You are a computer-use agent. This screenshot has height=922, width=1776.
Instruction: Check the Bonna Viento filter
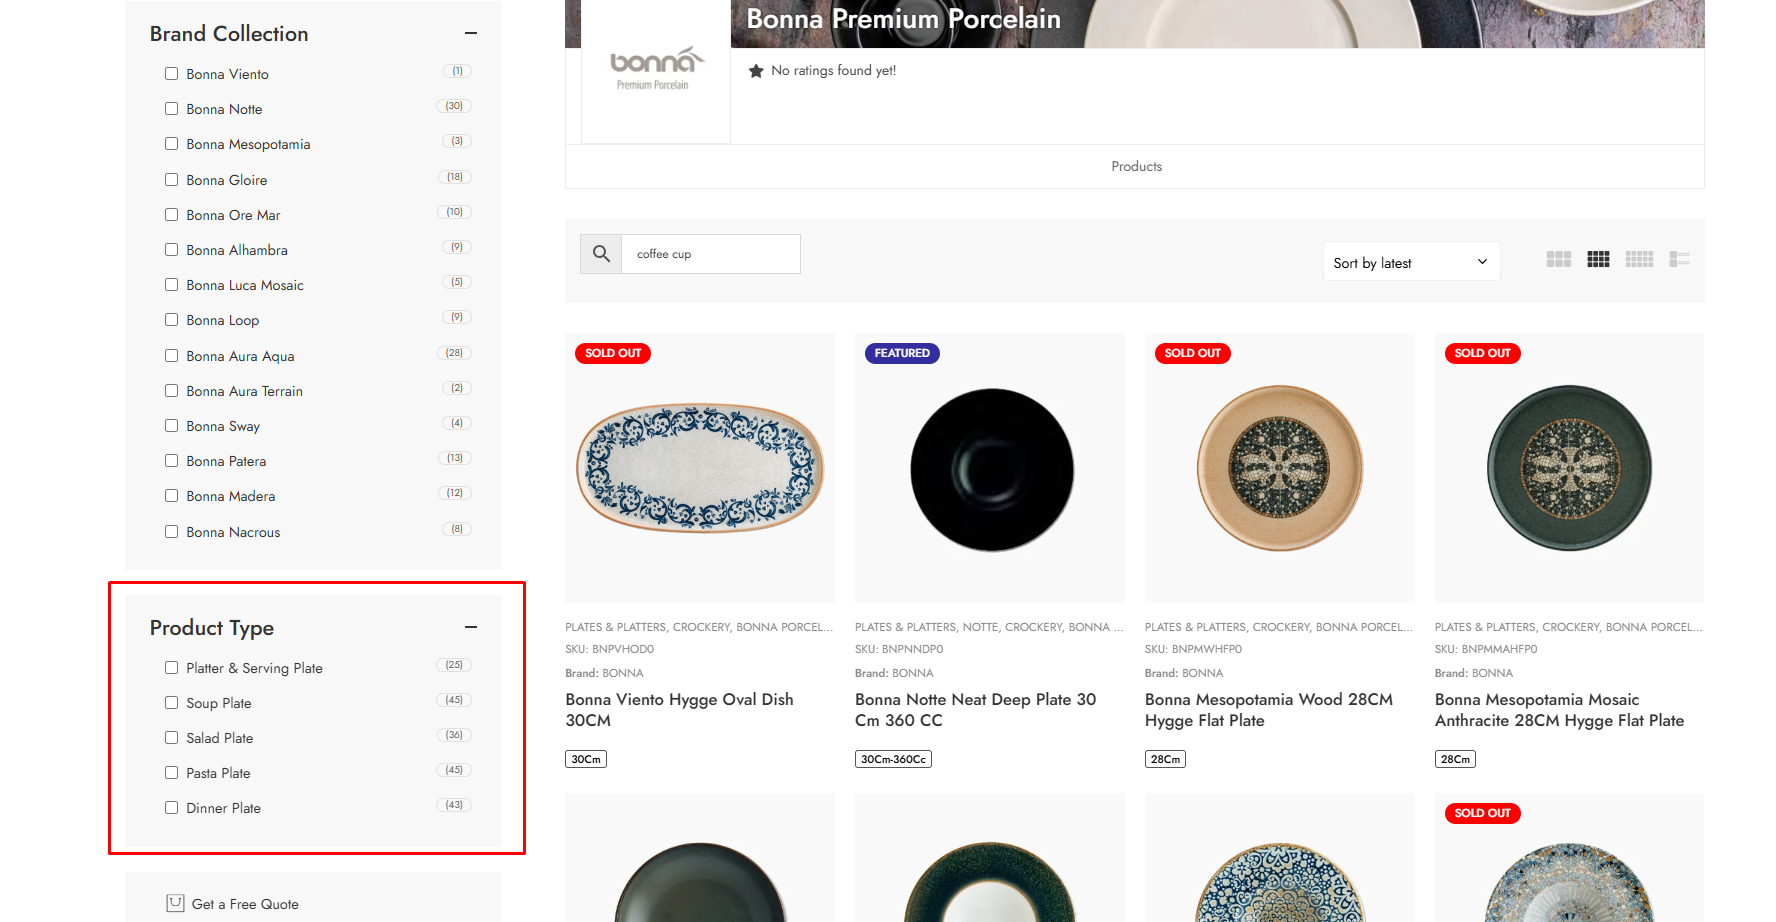click(x=171, y=74)
